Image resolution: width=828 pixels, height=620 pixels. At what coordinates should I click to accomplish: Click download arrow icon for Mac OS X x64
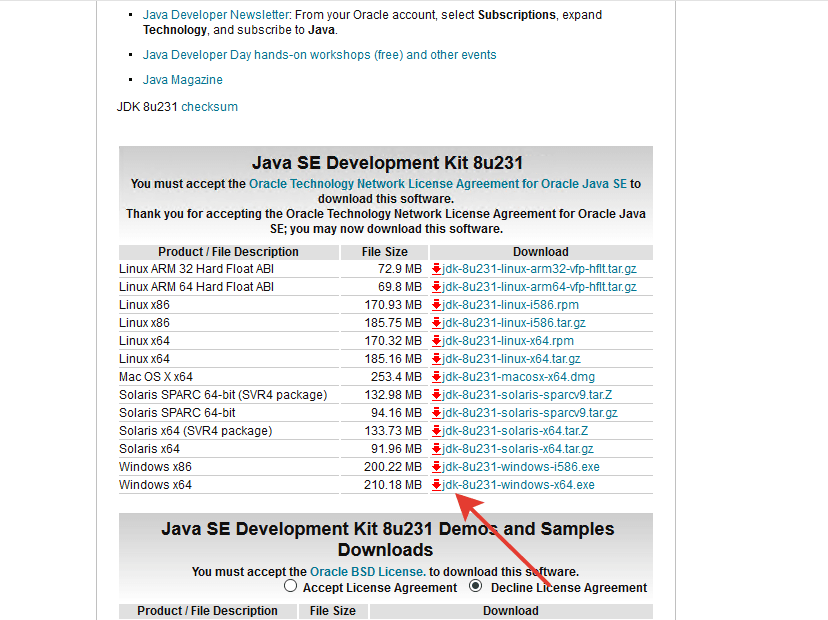(x=437, y=377)
